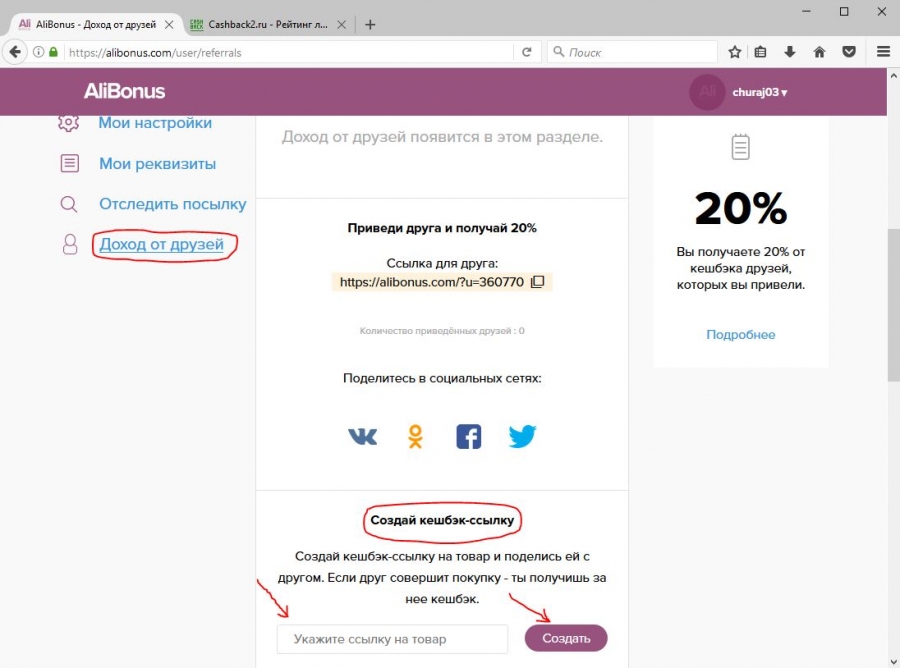Share the referral link on Twitter

coord(522,437)
